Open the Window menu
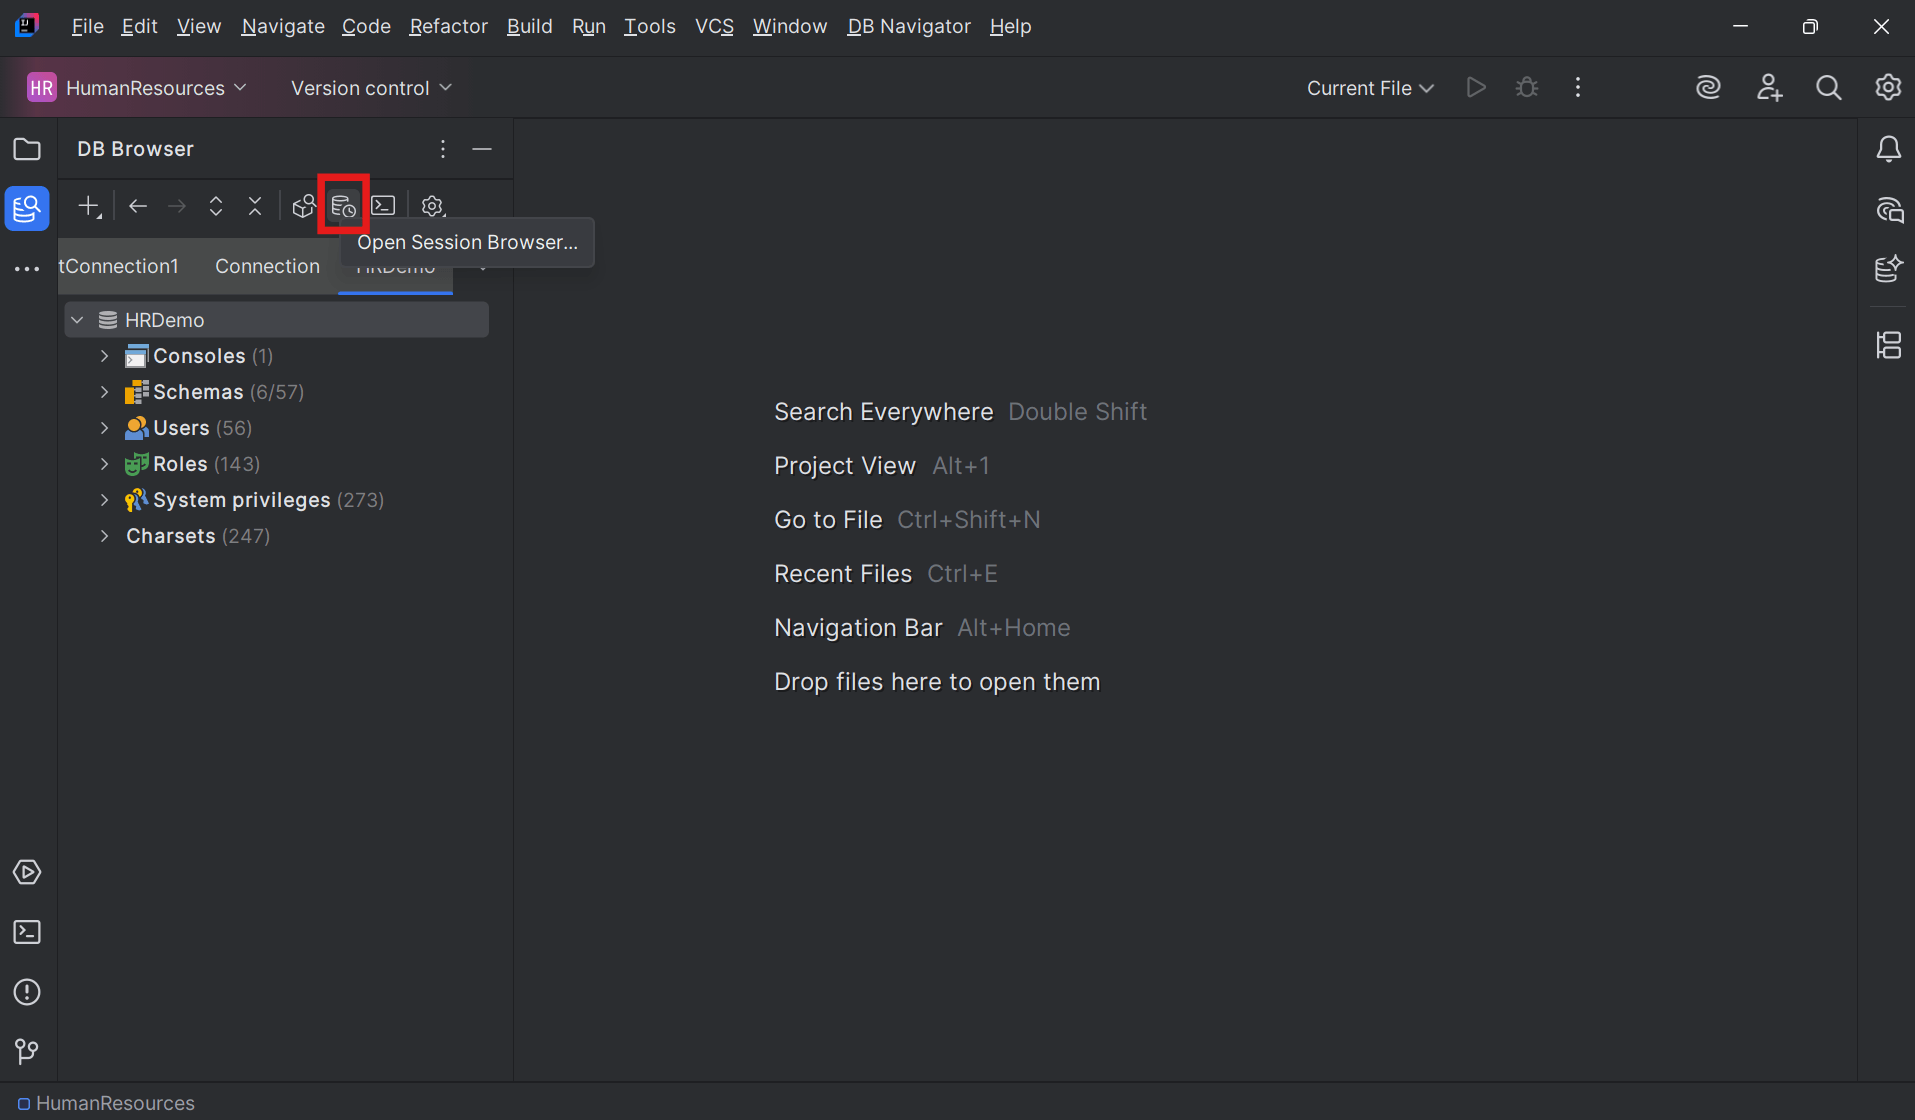The image size is (1915, 1120). pyautogui.click(x=790, y=27)
